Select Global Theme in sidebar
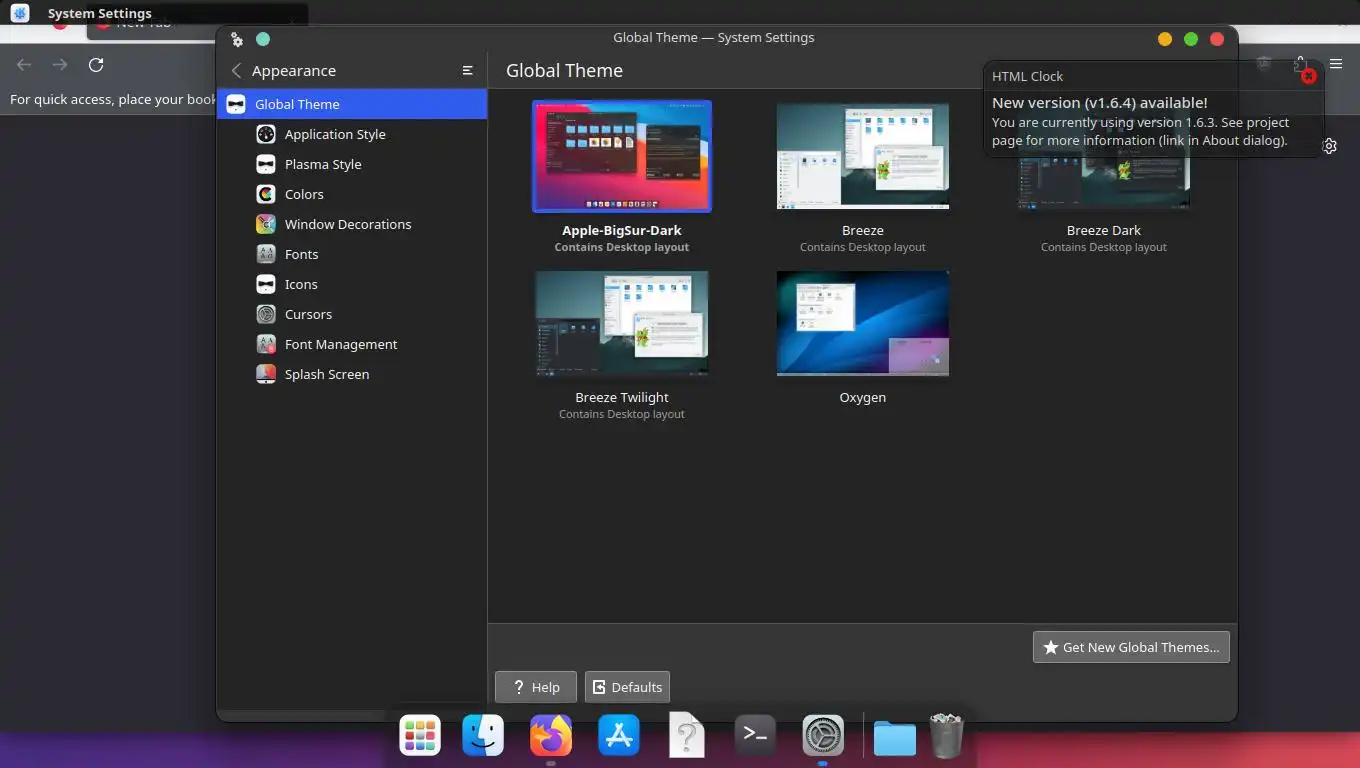1360x768 pixels. [352, 104]
